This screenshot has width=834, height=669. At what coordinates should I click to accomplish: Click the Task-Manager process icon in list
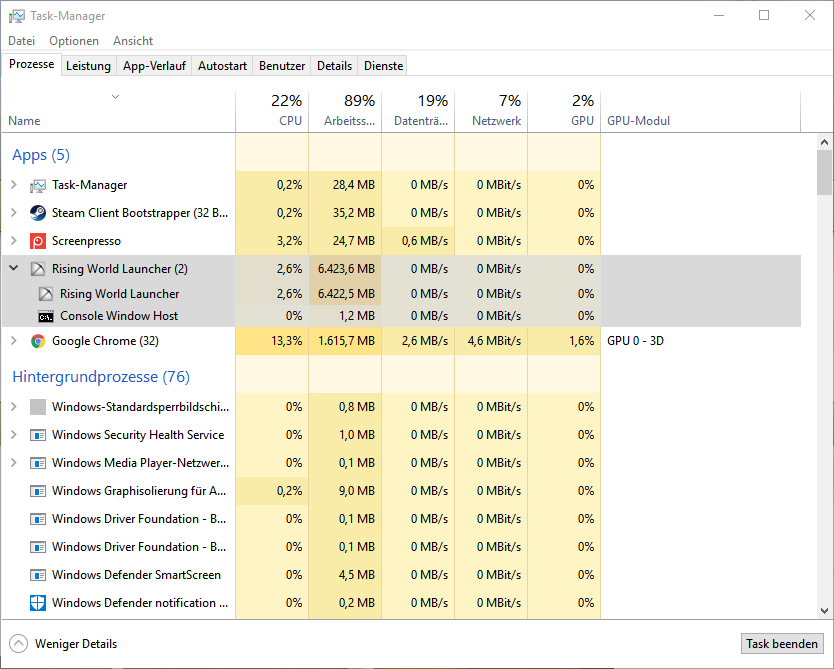tap(38, 185)
